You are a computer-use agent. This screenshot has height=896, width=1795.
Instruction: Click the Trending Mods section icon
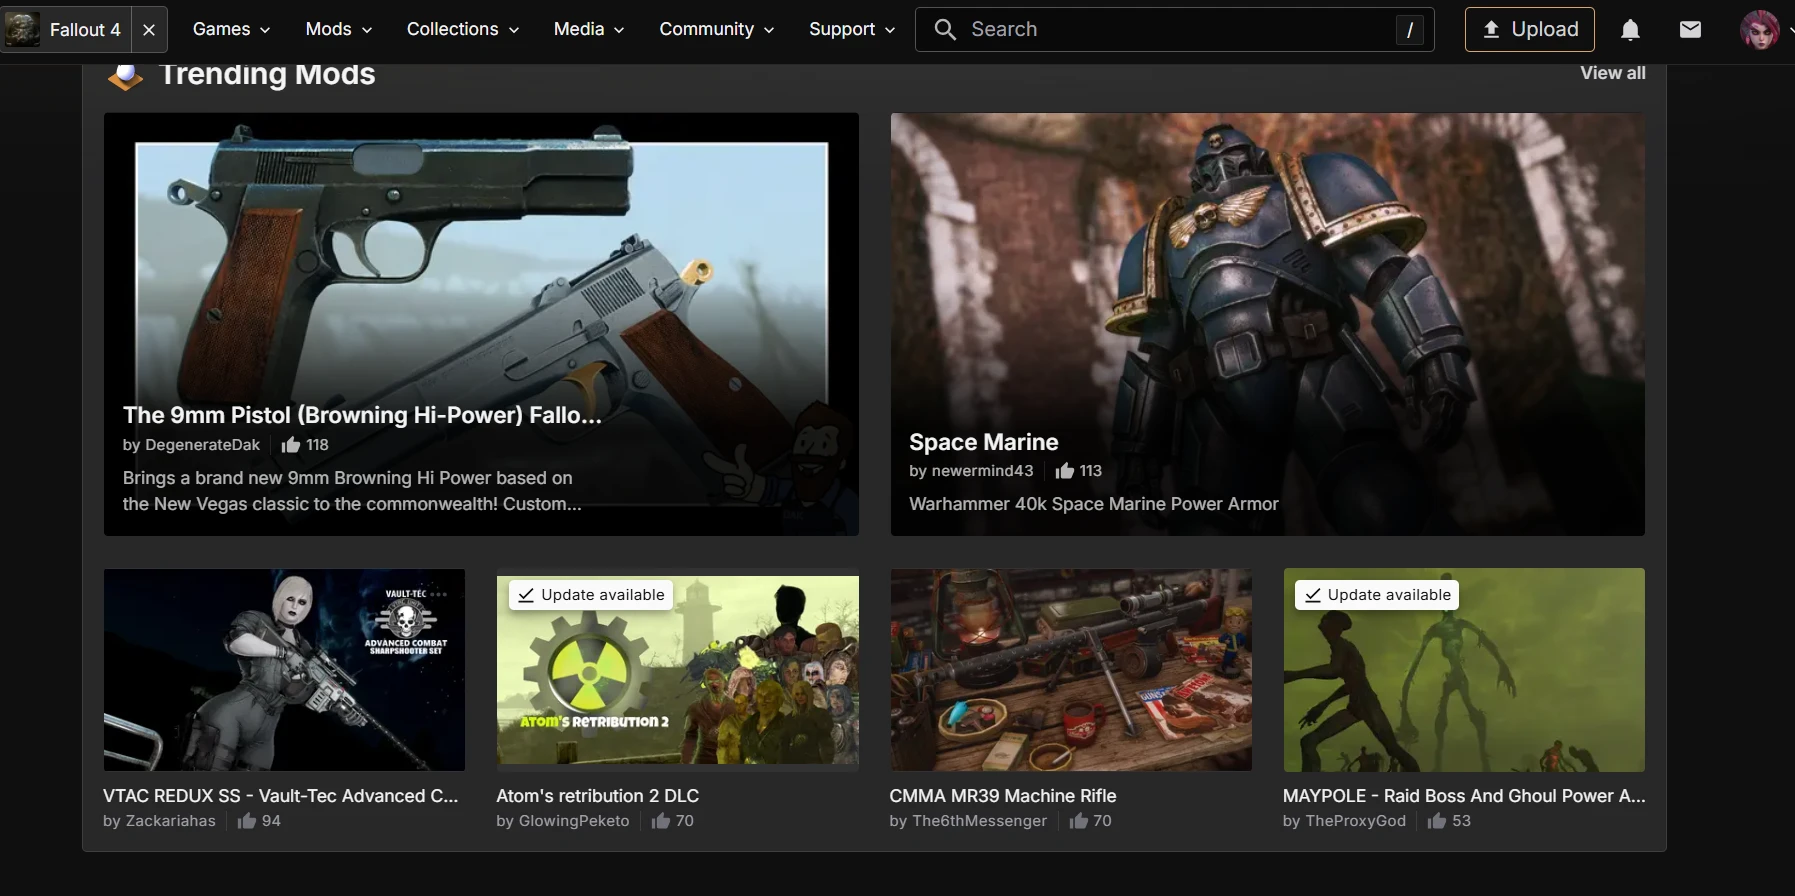point(125,75)
